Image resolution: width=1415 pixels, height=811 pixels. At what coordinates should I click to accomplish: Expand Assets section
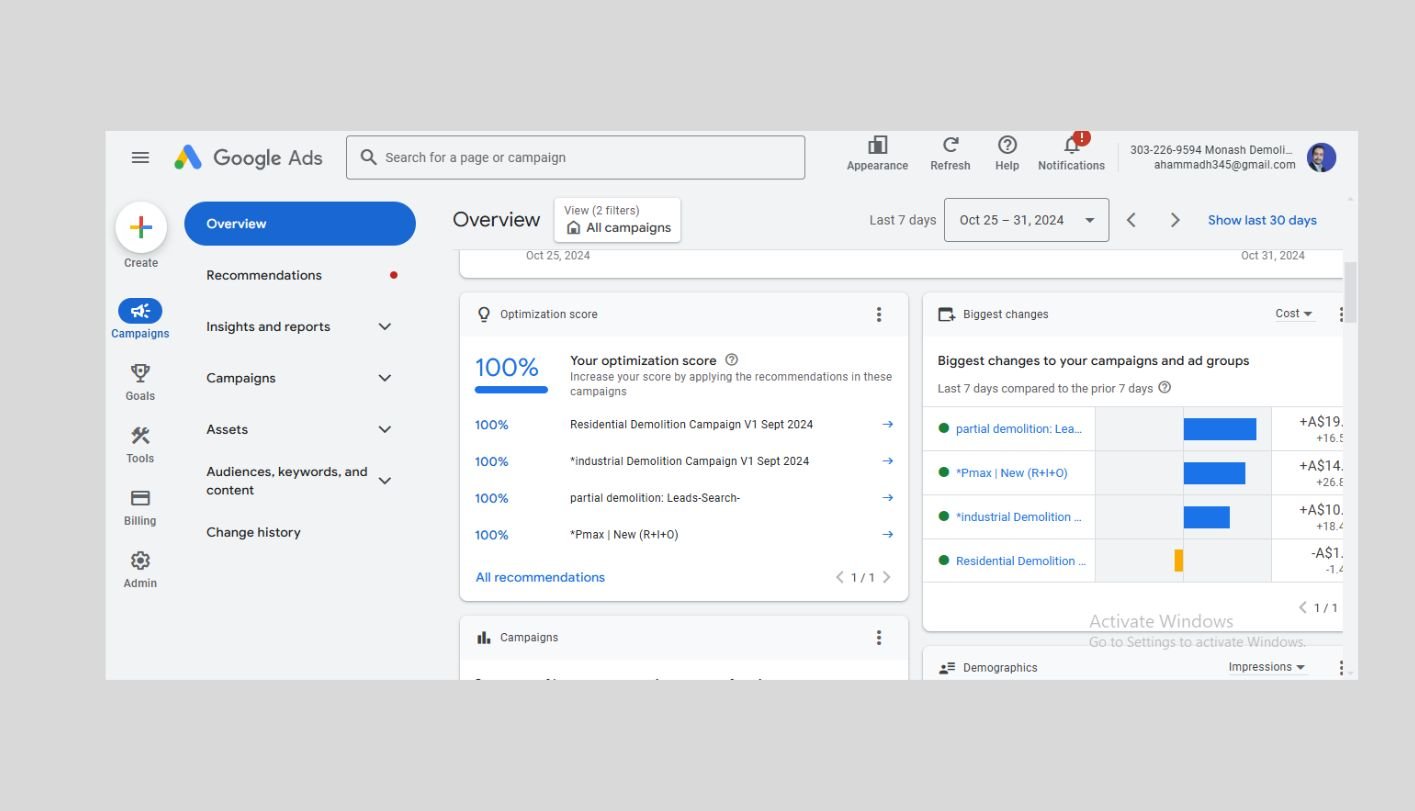[x=384, y=429]
